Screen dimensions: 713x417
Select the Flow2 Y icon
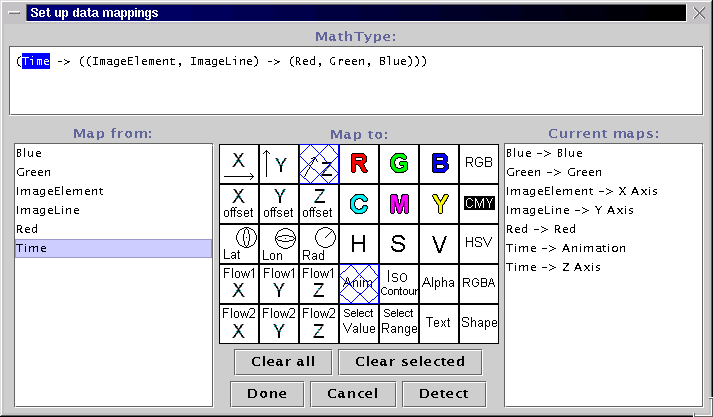(x=279, y=324)
